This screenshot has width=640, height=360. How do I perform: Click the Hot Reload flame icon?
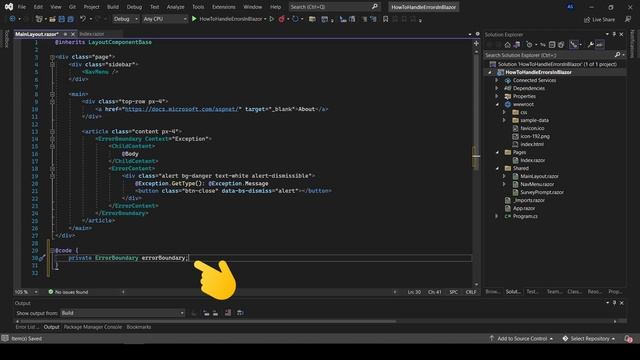pos(282,19)
